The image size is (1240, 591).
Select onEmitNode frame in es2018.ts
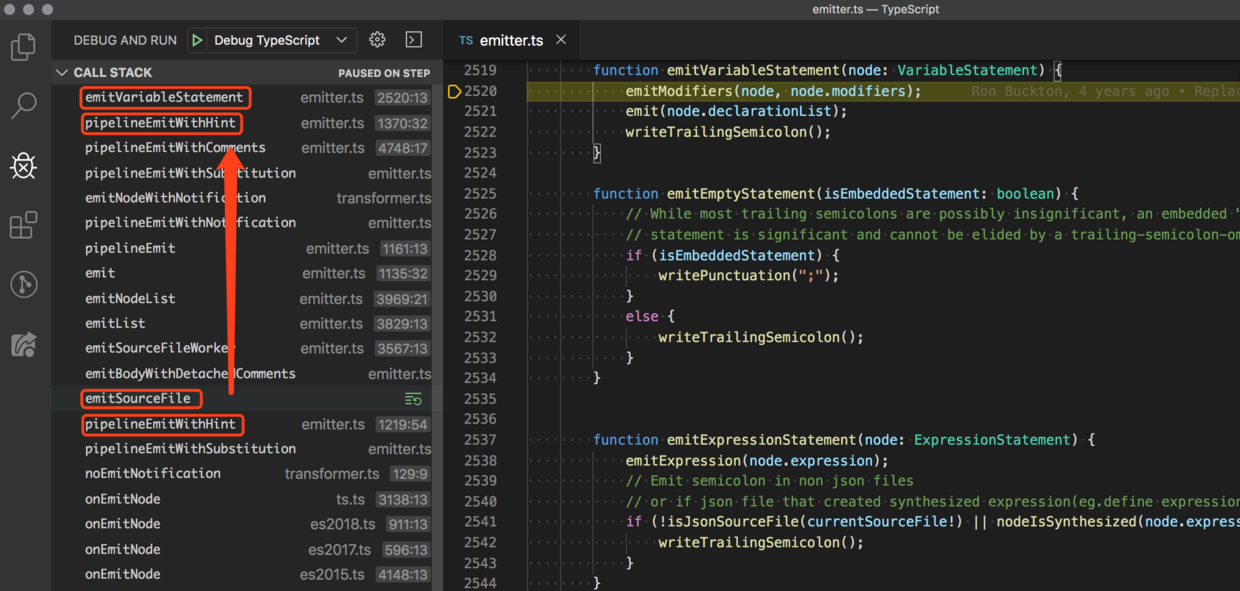tap(123, 524)
